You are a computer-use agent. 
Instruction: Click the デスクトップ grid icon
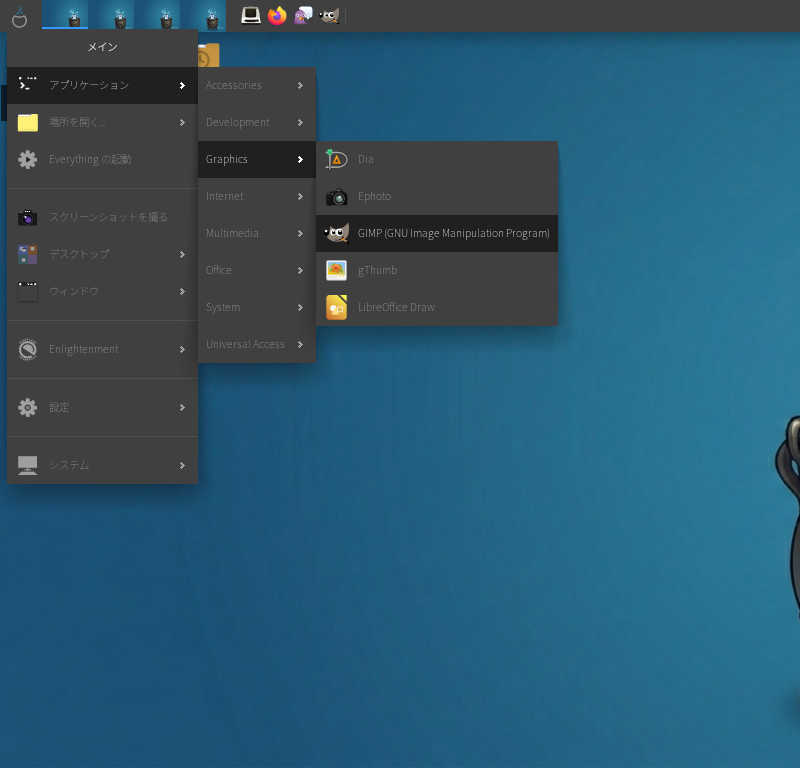28,254
